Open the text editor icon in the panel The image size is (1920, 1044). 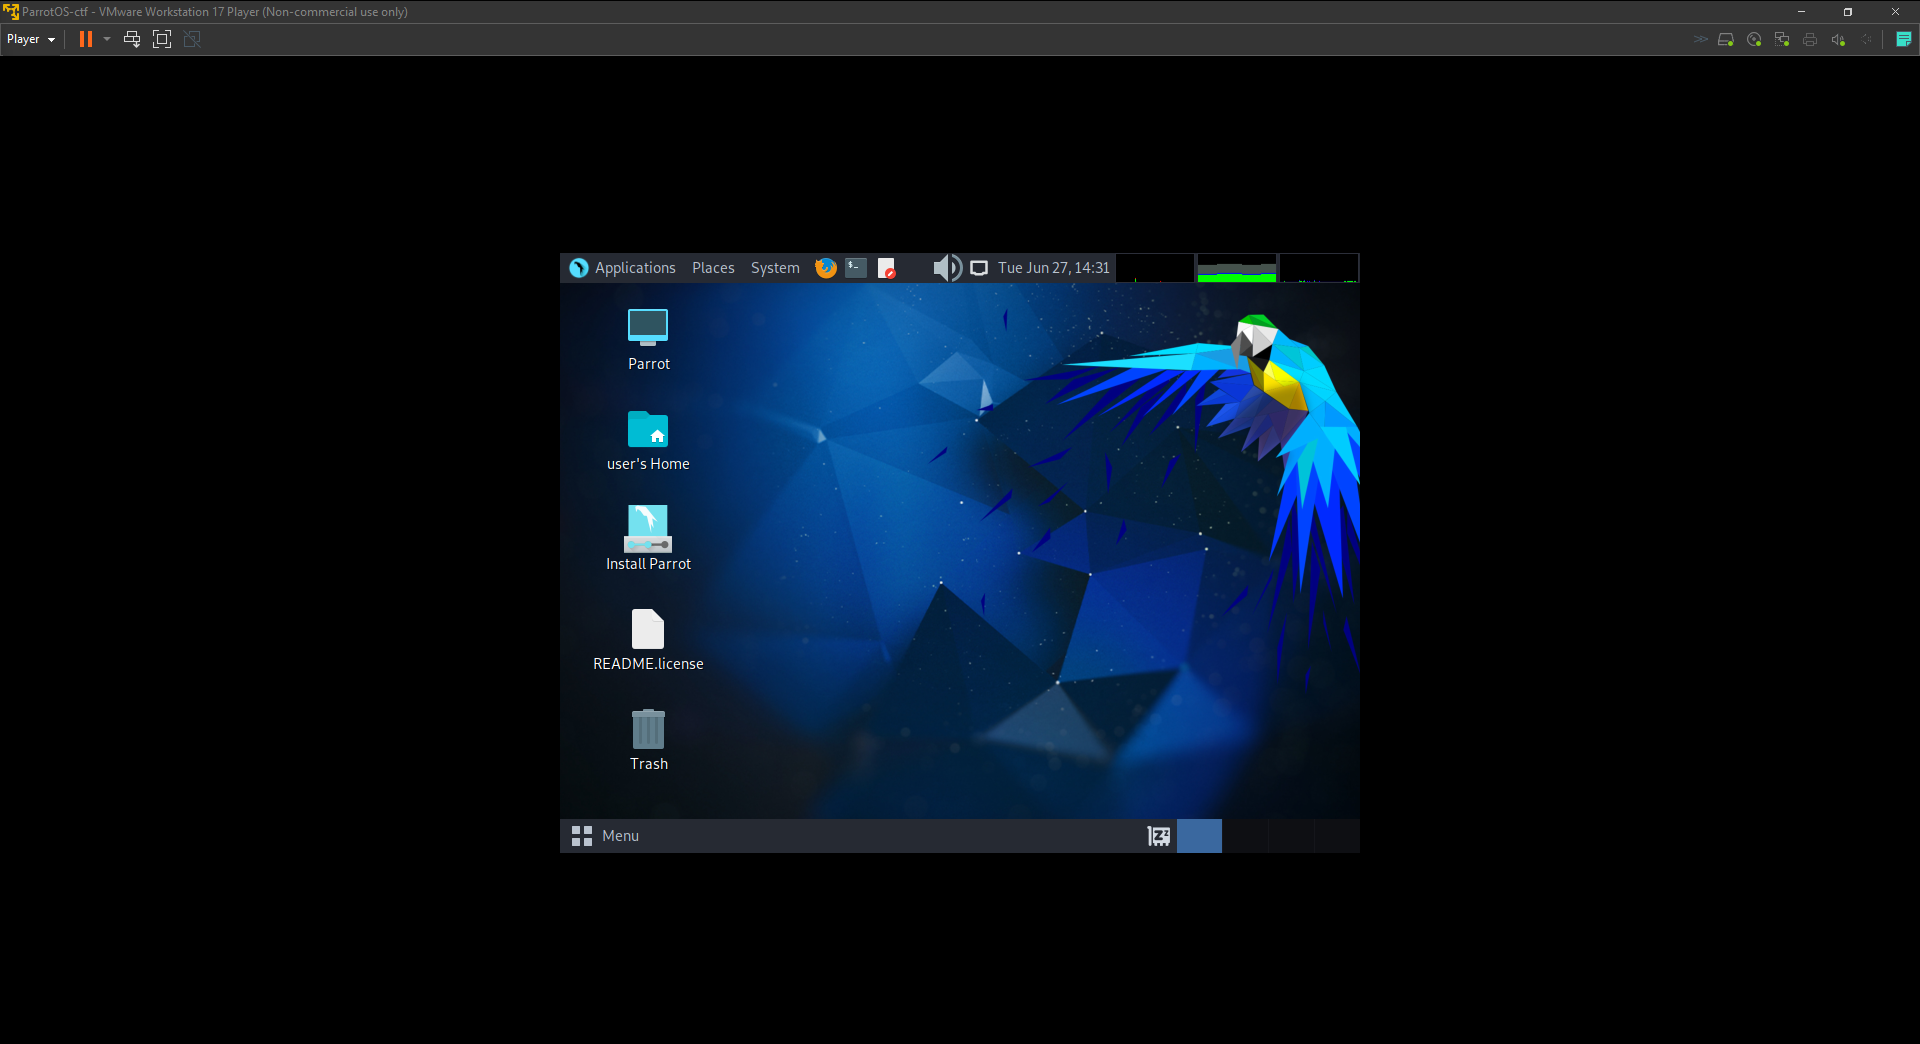point(887,267)
